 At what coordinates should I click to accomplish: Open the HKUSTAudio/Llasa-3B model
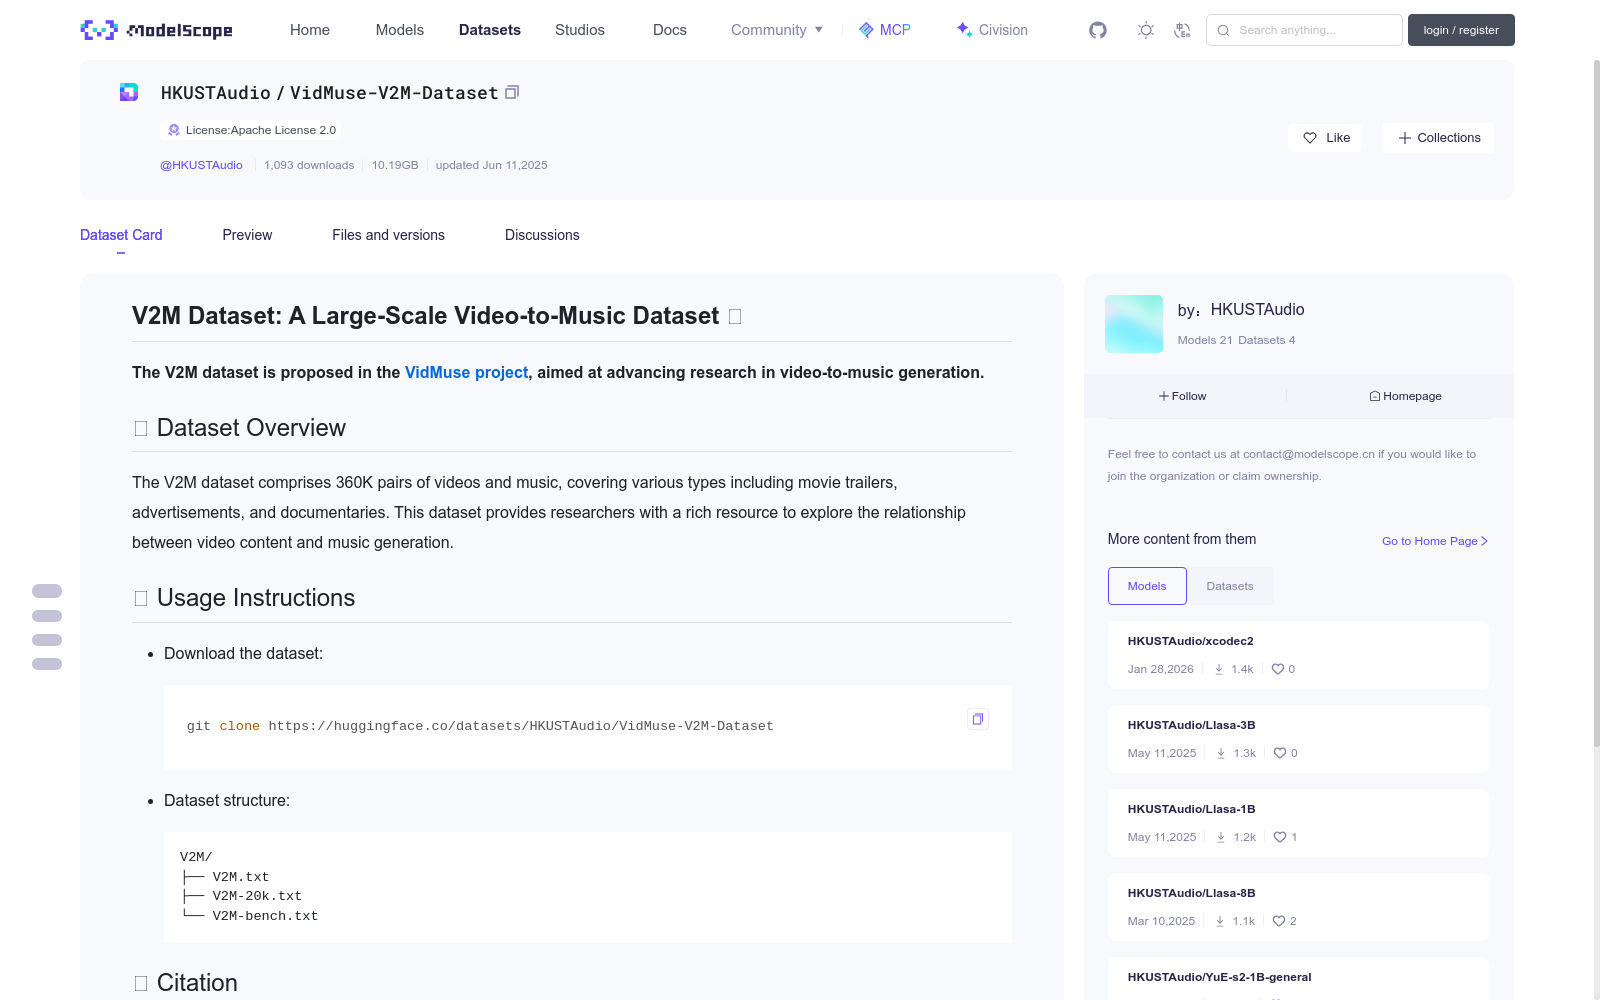coord(1191,725)
